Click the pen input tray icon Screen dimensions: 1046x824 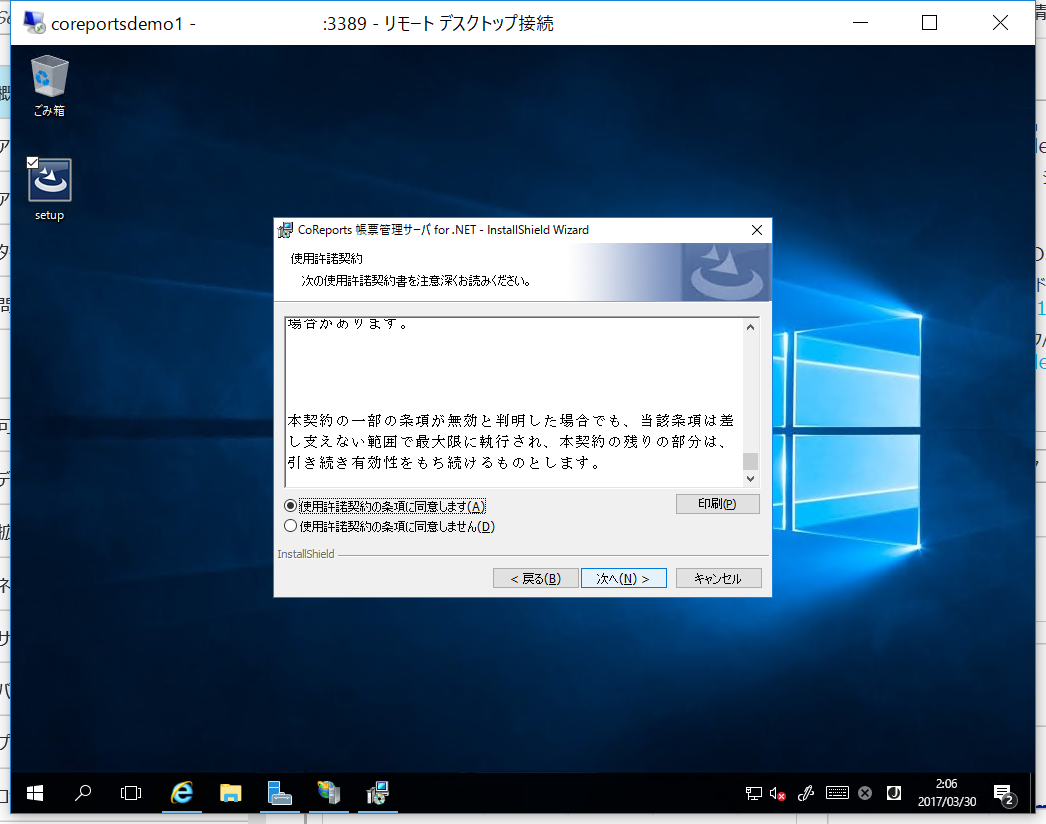point(806,793)
